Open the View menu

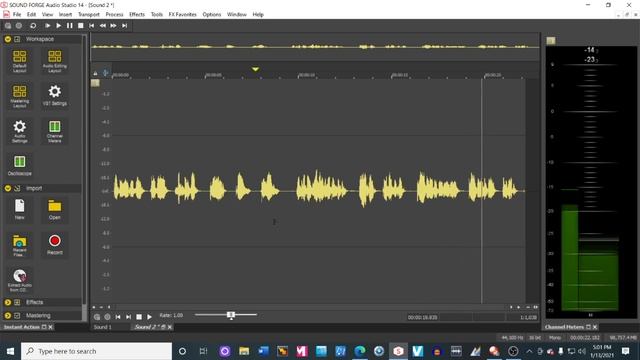(47, 14)
